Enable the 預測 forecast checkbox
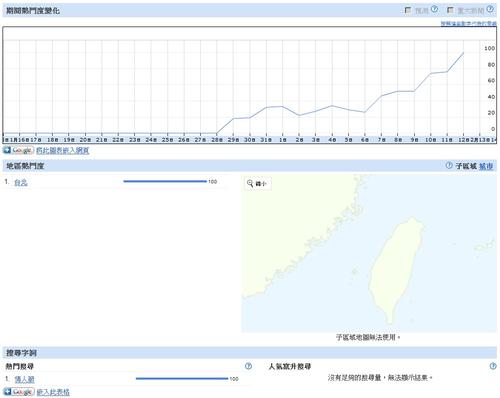The height and width of the screenshot is (398, 500). pyautogui.click(x=408, y=10)
